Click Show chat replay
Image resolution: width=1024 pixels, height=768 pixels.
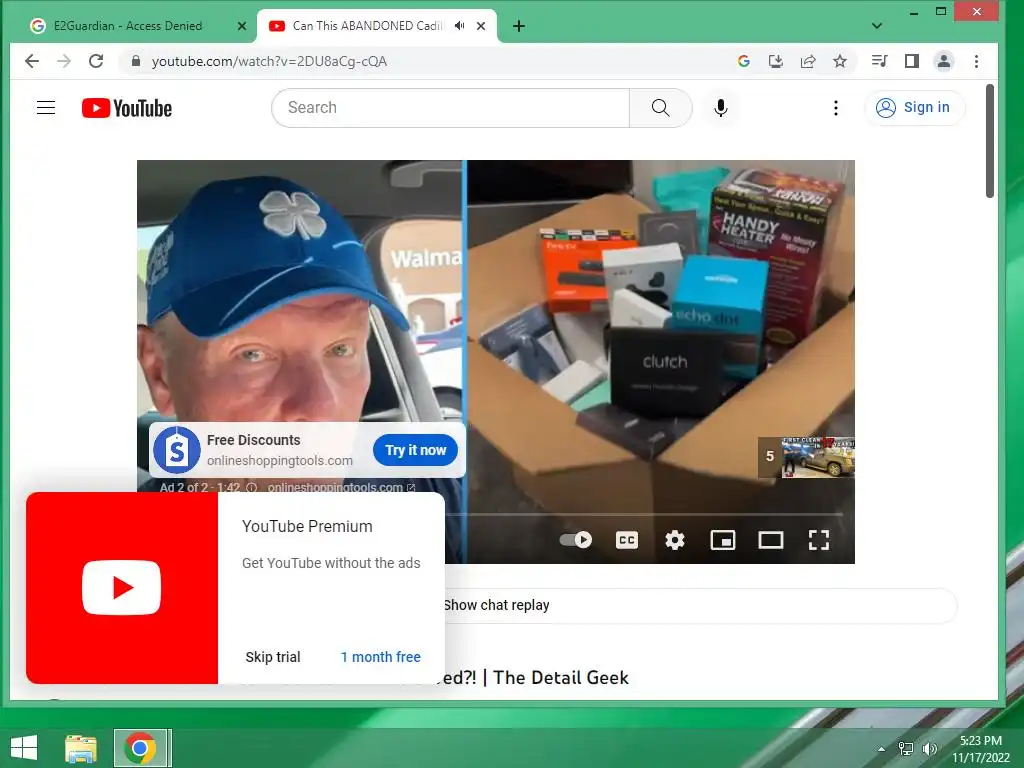pyautogui.click(x=496, y=605)
